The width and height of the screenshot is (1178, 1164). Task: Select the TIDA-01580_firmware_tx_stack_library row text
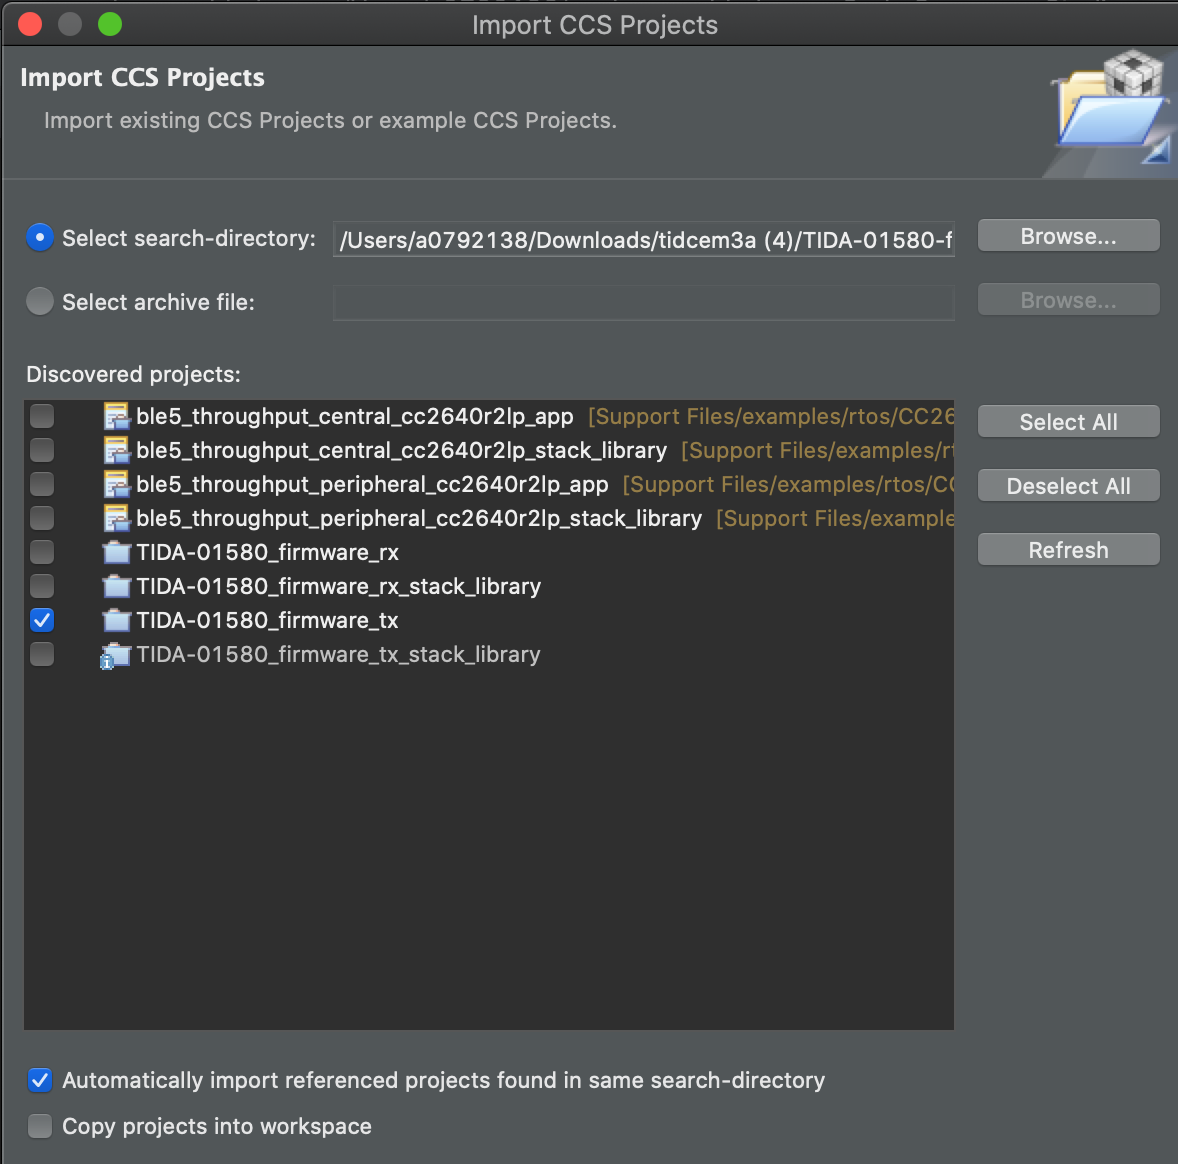(x=338, y=655)
